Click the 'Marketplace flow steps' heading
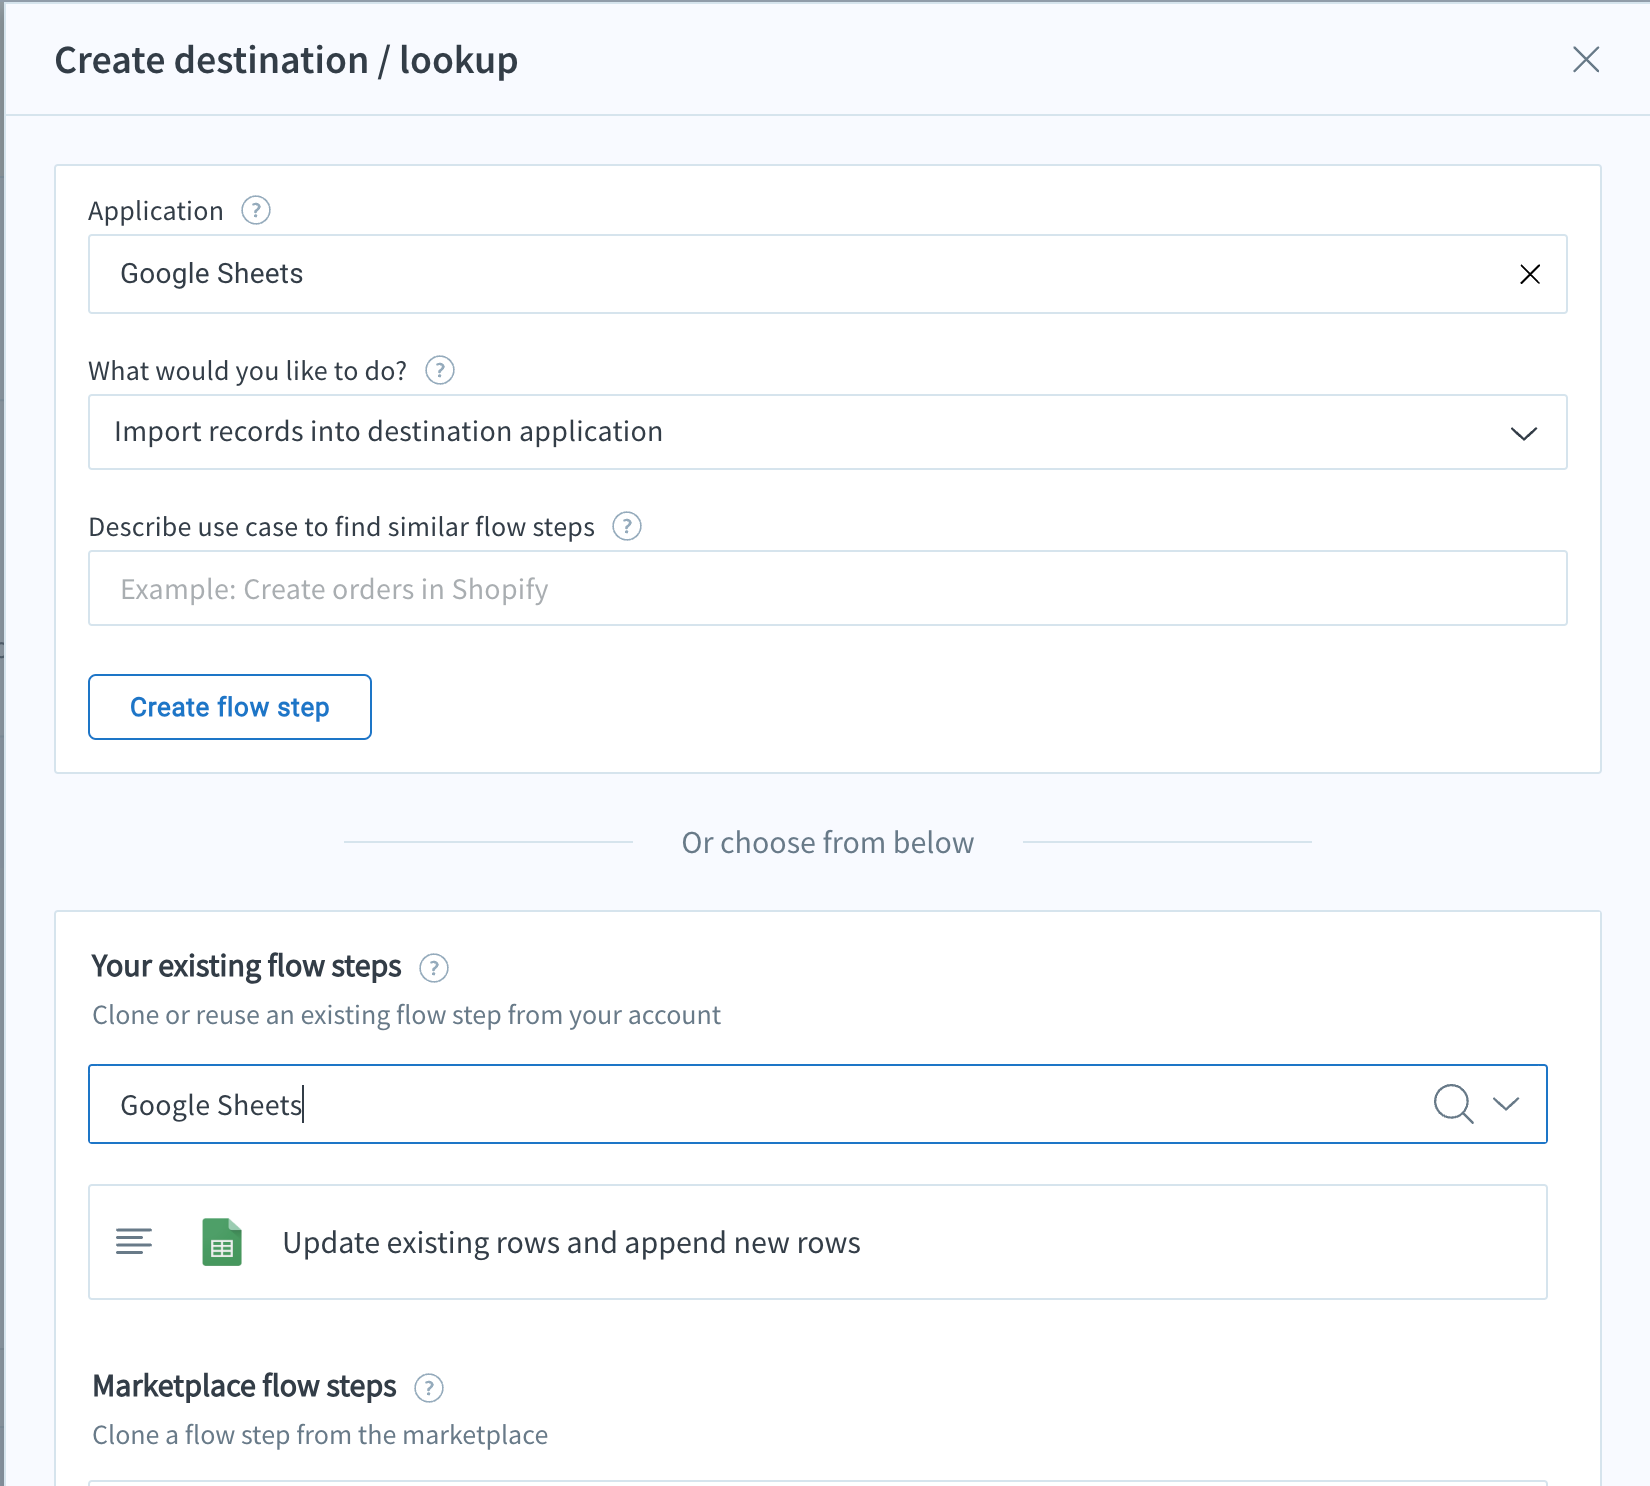 pos(244,1386)
